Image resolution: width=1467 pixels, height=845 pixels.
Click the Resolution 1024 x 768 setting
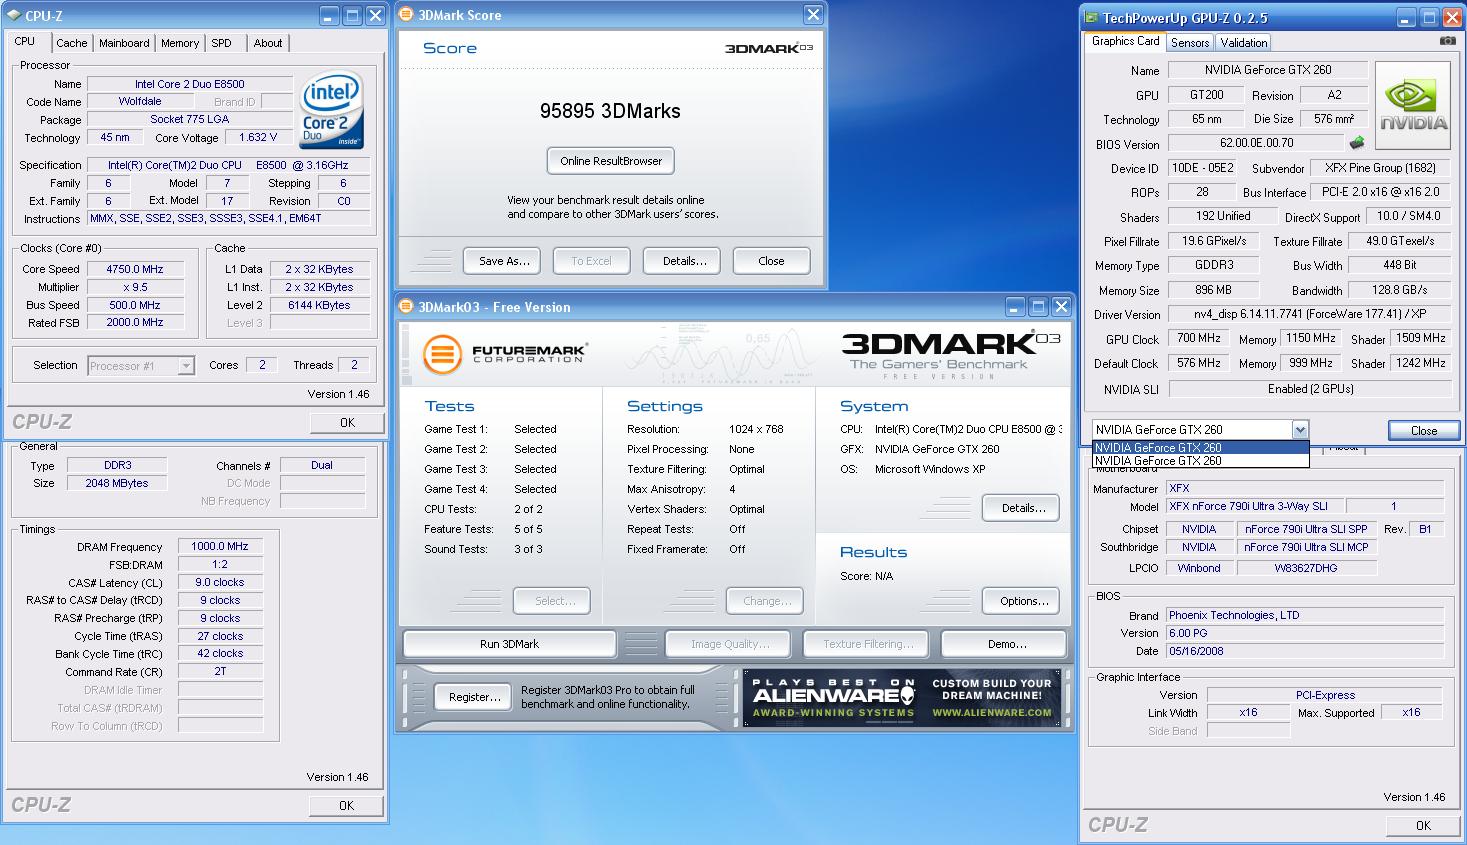click(x=756, y=429)
